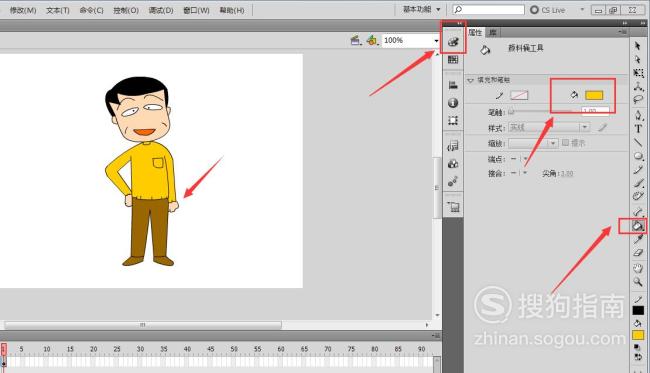Open the 帮助(H) menu
Screen dimensions: 650x373
(232, 10)
